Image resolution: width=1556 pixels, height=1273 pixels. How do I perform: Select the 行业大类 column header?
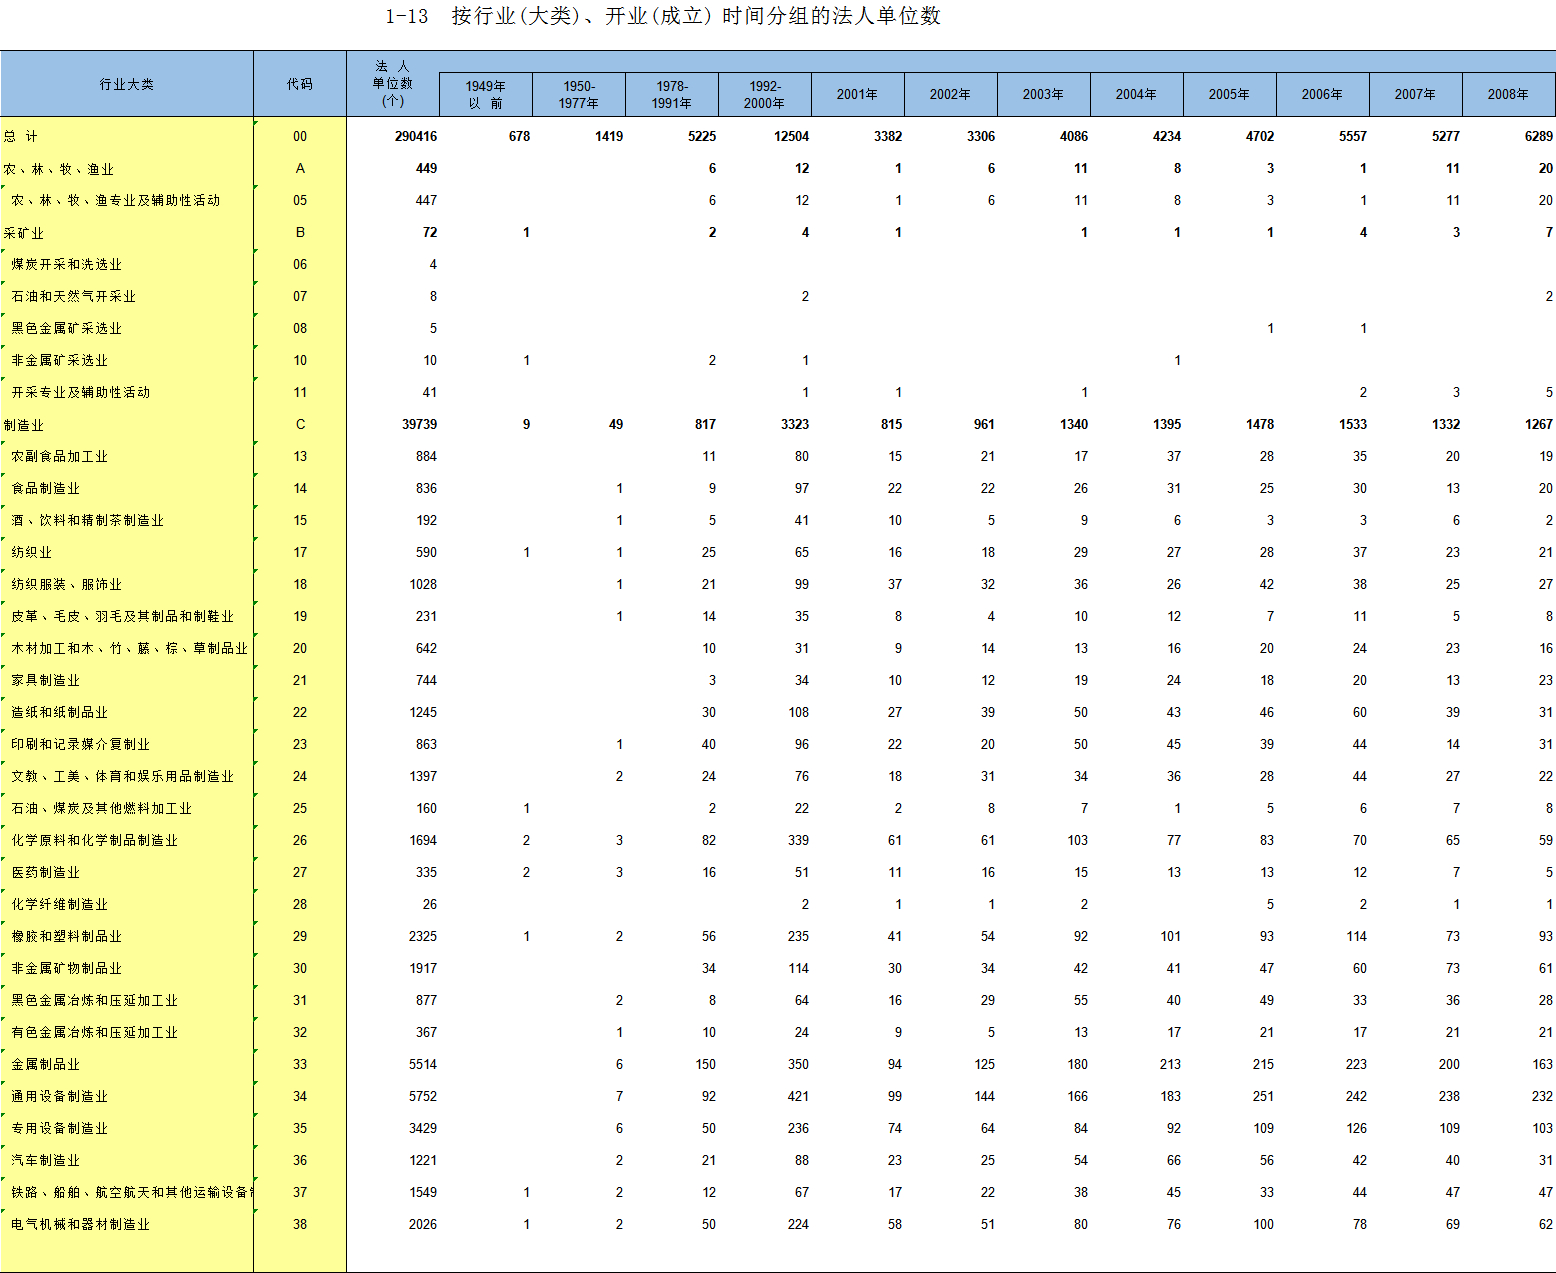coord(127,84)
